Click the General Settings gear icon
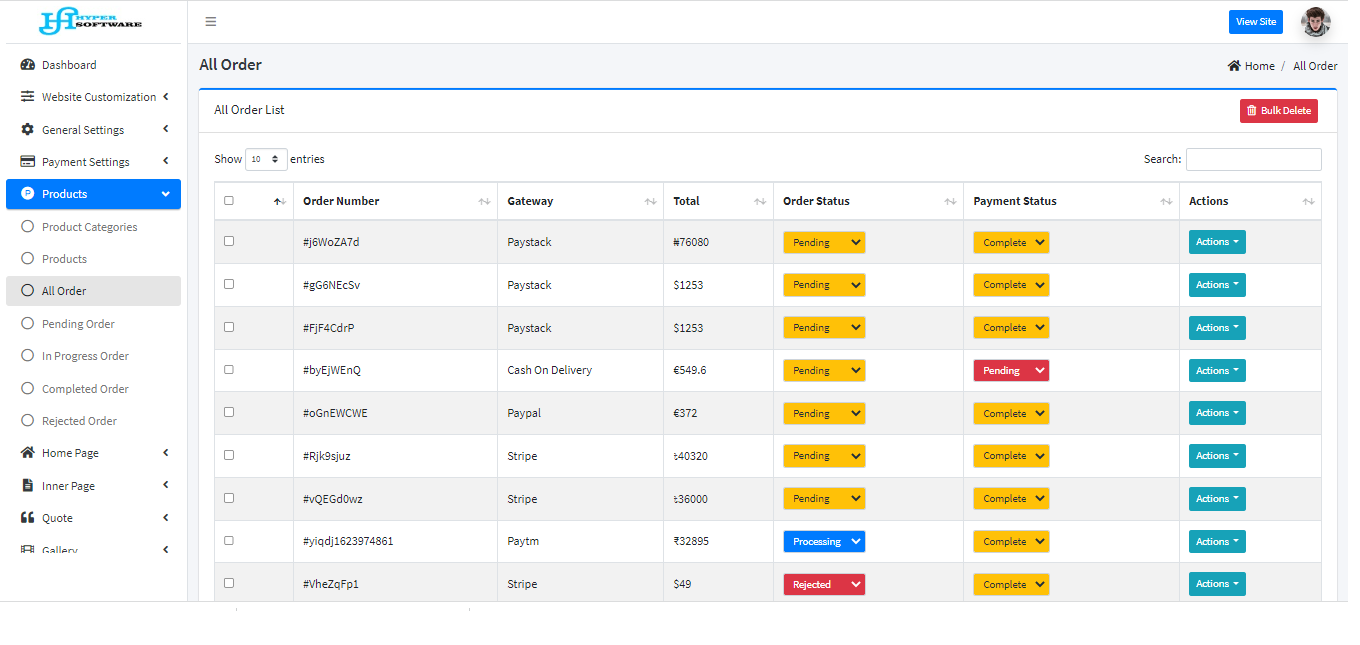Viewport: 1360px width, 645px height. (x=28, y=130)
